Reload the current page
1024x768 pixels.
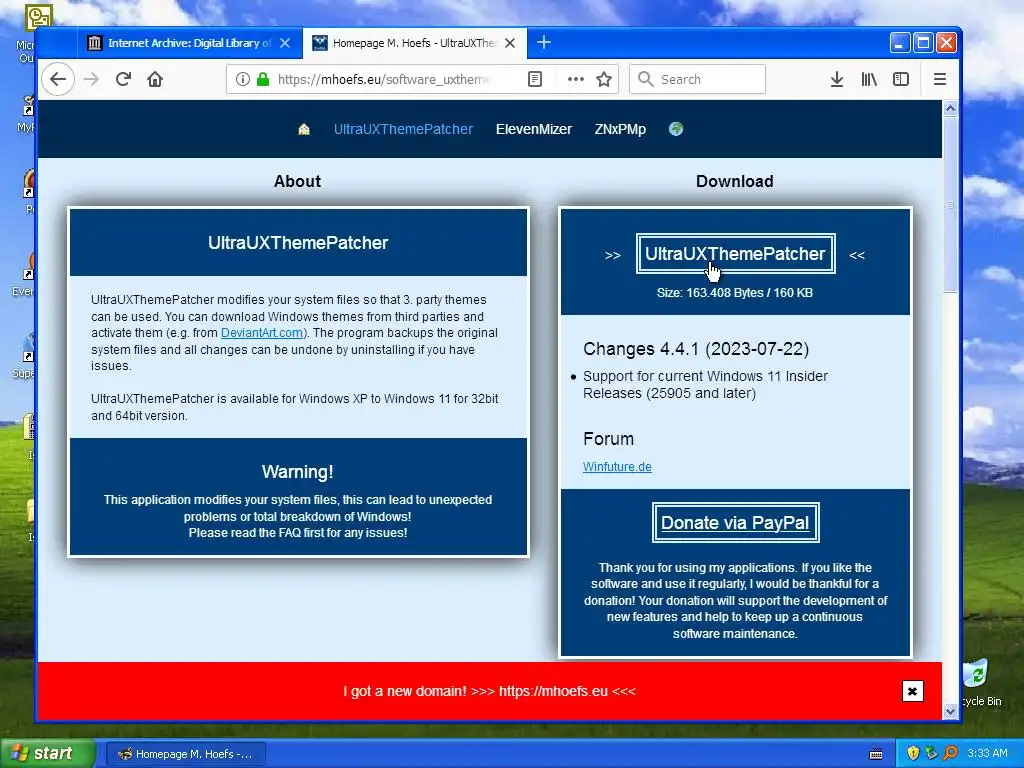[x=123, y=80]
